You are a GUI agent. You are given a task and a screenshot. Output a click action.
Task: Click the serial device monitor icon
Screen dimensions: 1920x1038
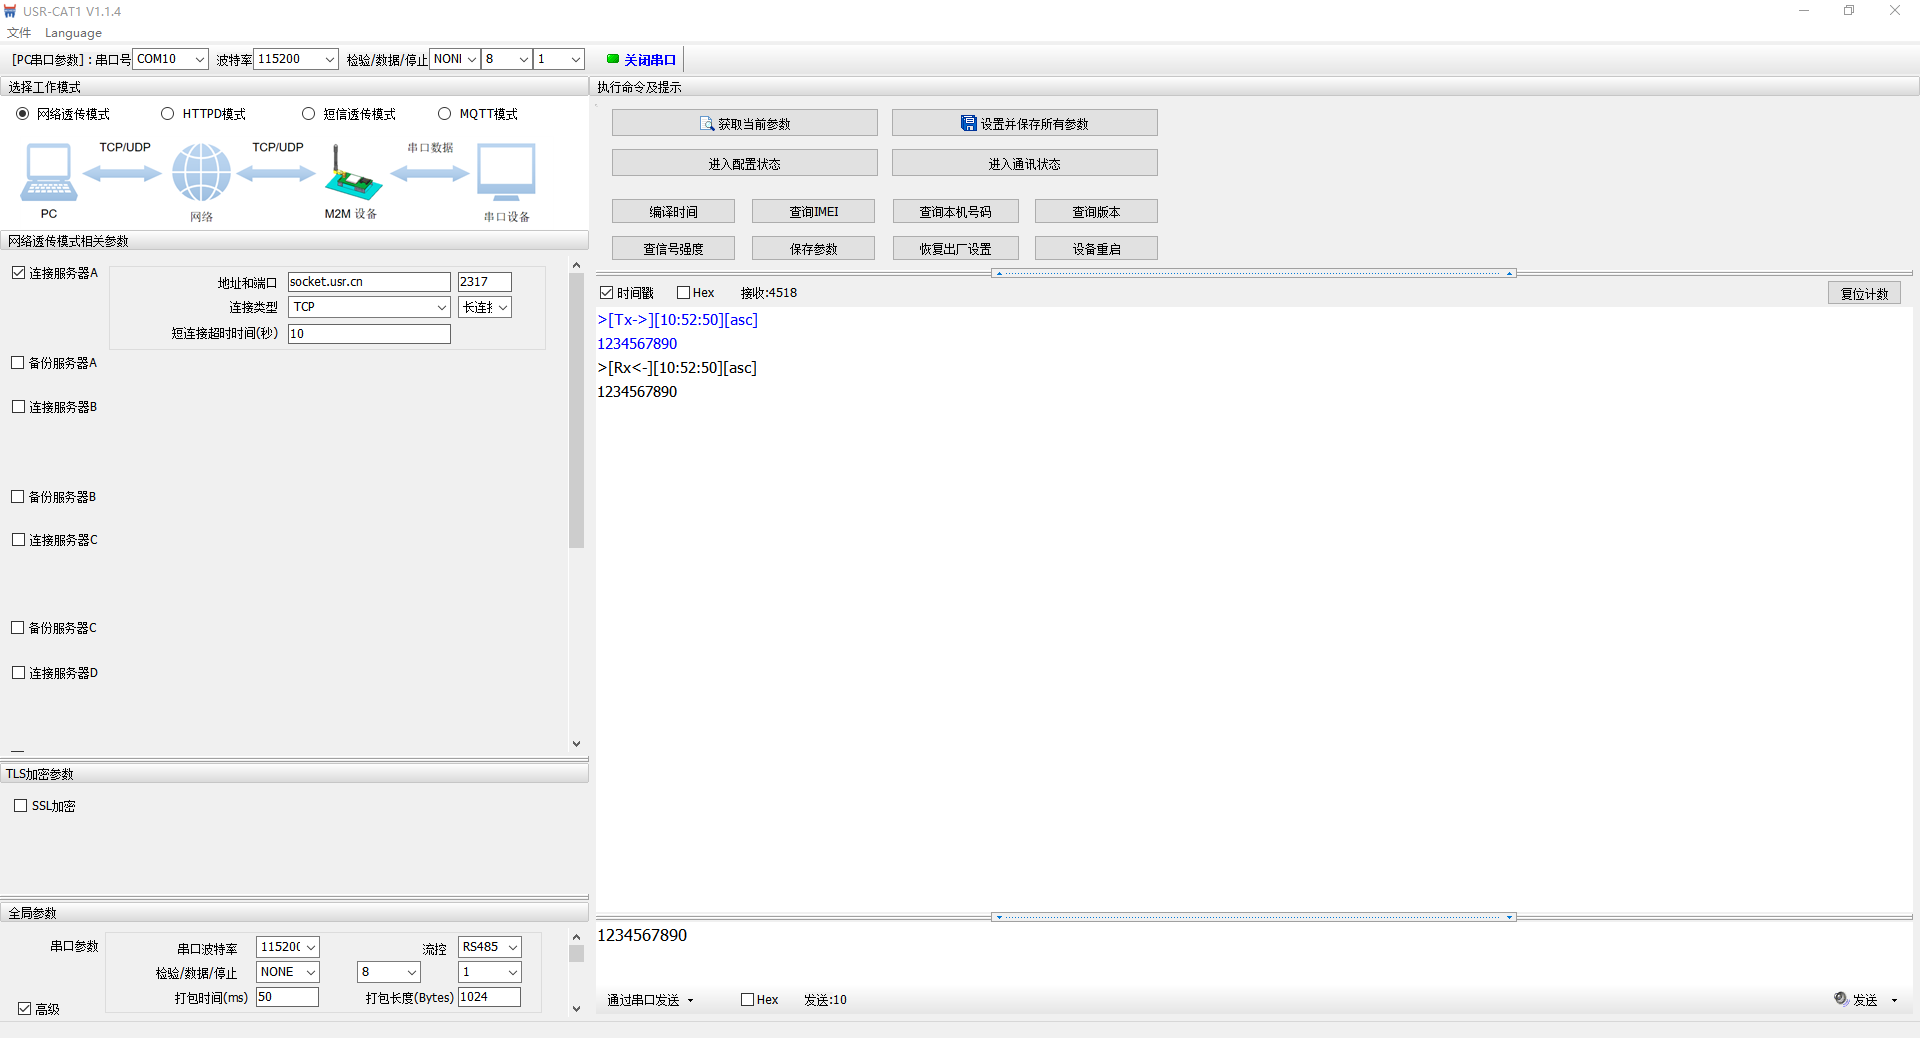[506, 172]
